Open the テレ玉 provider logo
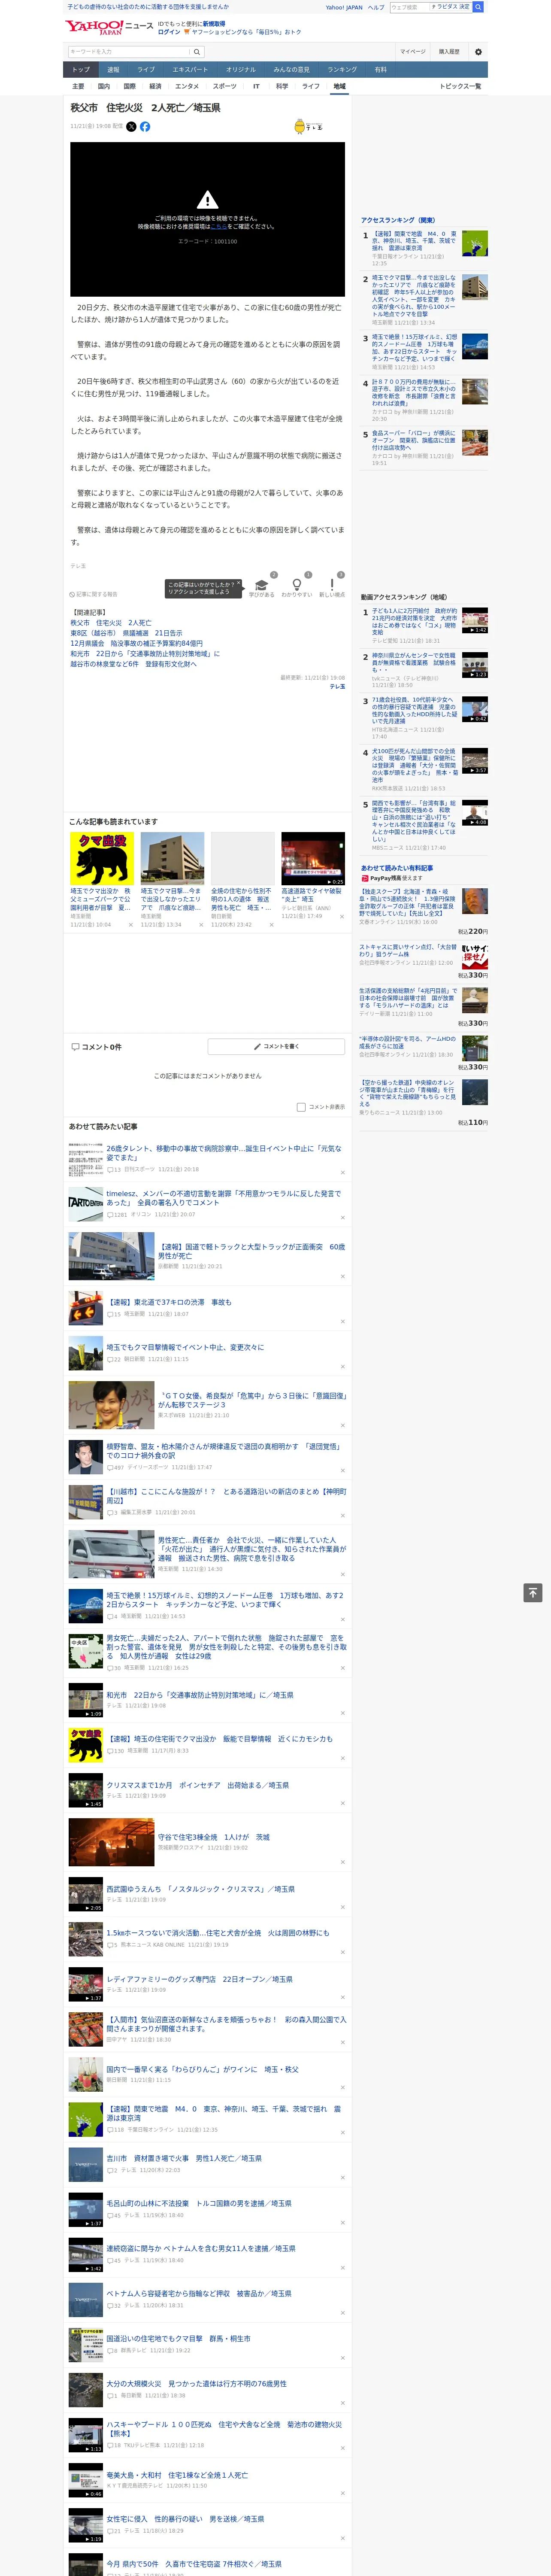Screen dimensions: 551x2576 [309, 127]
